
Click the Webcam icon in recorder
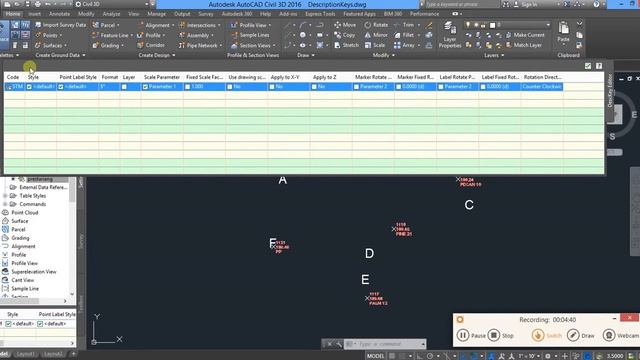609,335
